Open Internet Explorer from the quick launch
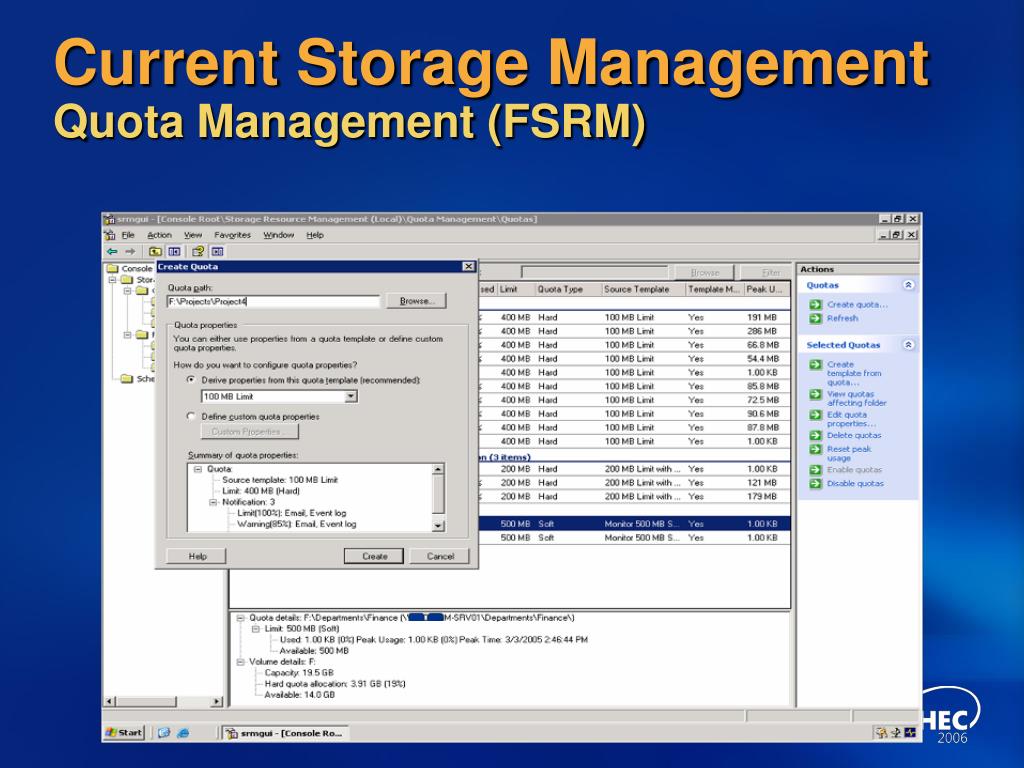The image size is (1024, 768). pyautogui.click(x=184, y=733)
